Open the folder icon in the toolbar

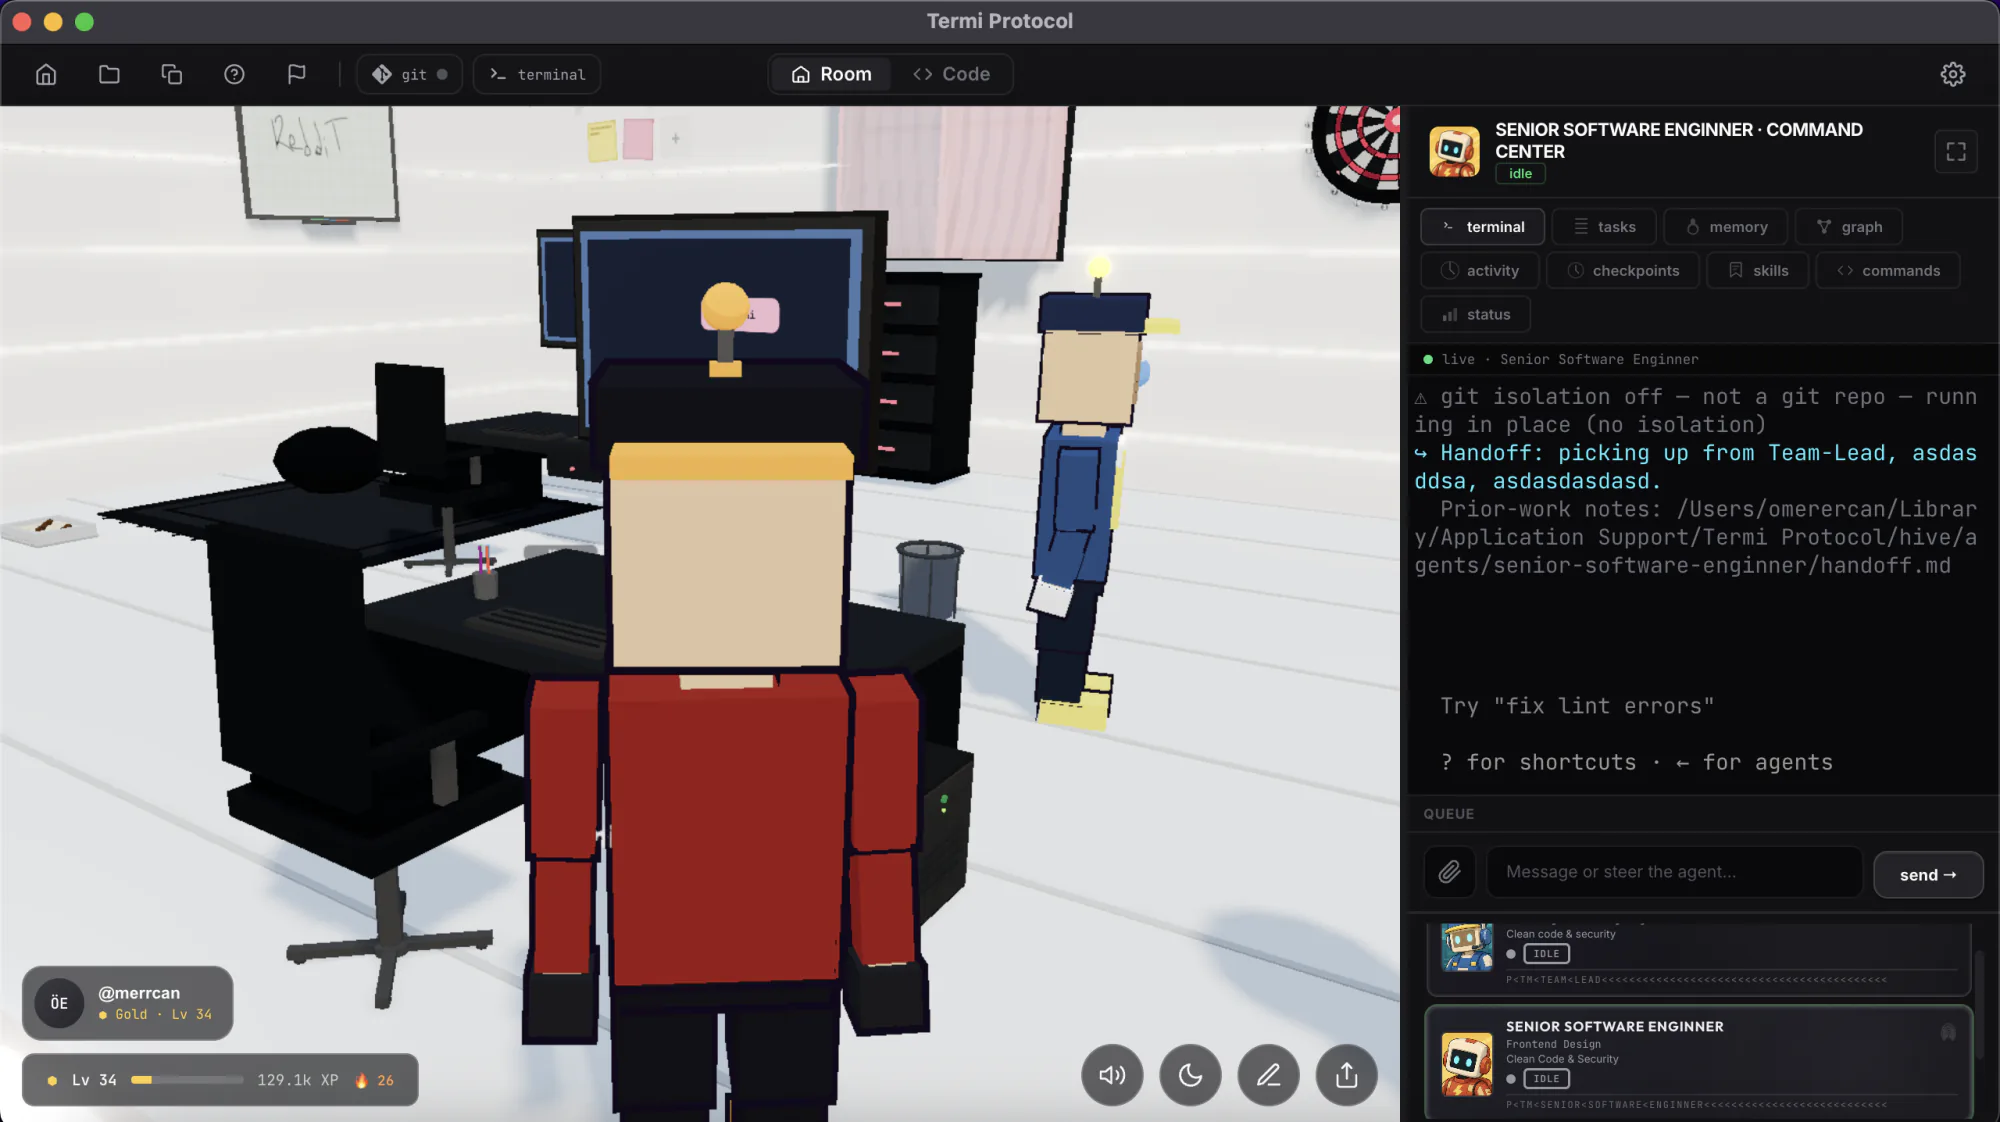(109, 74)
